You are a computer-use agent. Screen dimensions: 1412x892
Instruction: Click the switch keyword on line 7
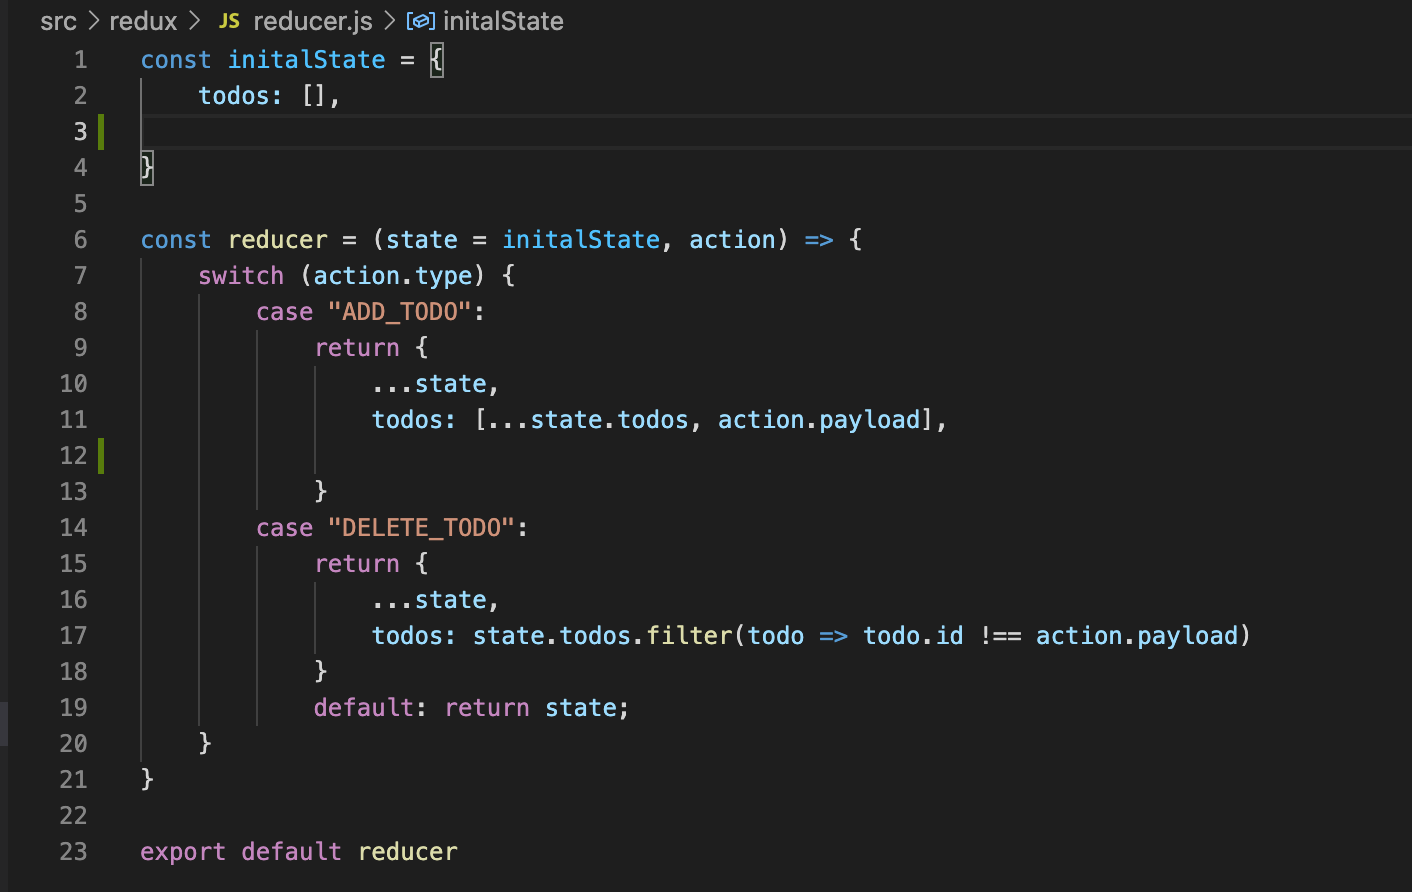(x=241, y=276)
